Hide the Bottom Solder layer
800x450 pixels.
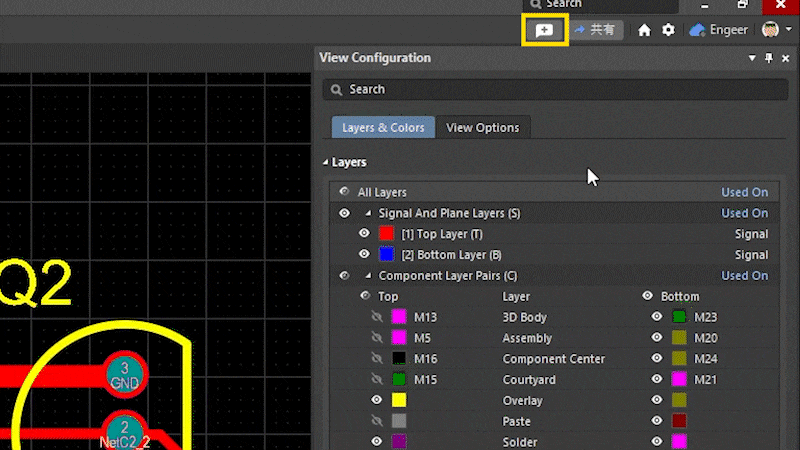point(657,441)
